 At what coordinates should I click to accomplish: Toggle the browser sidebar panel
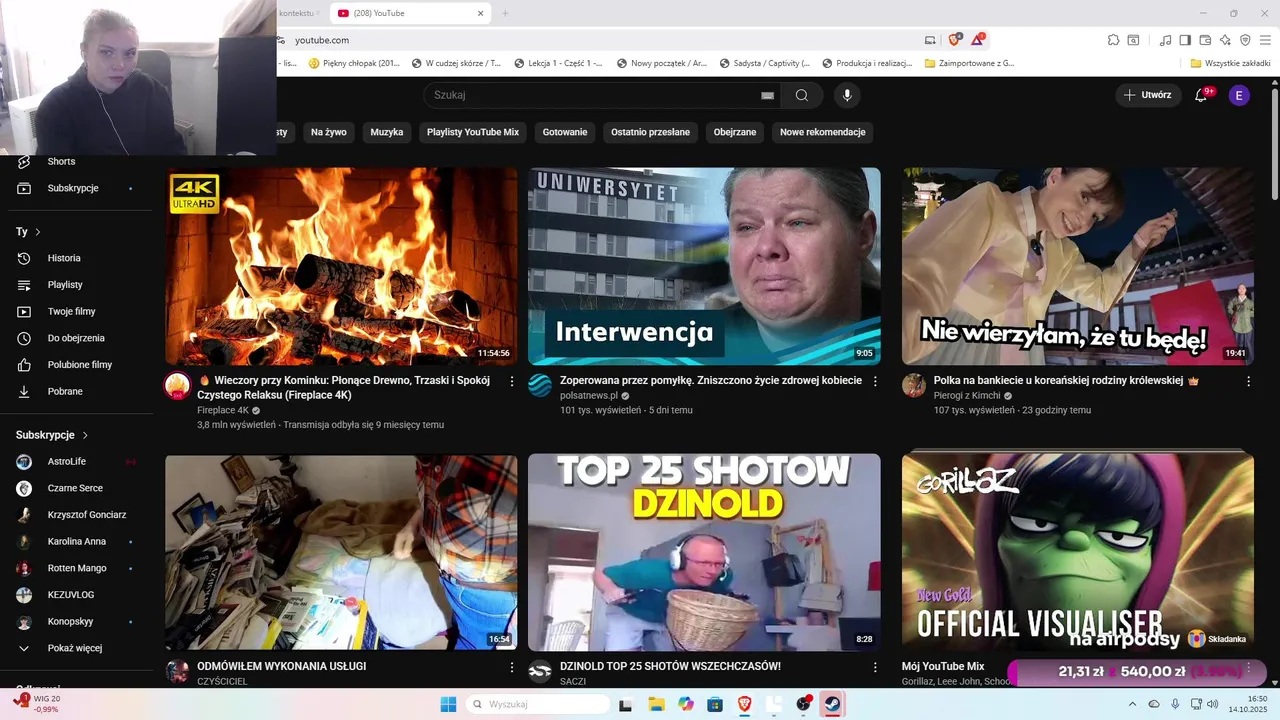point(1185,40)
